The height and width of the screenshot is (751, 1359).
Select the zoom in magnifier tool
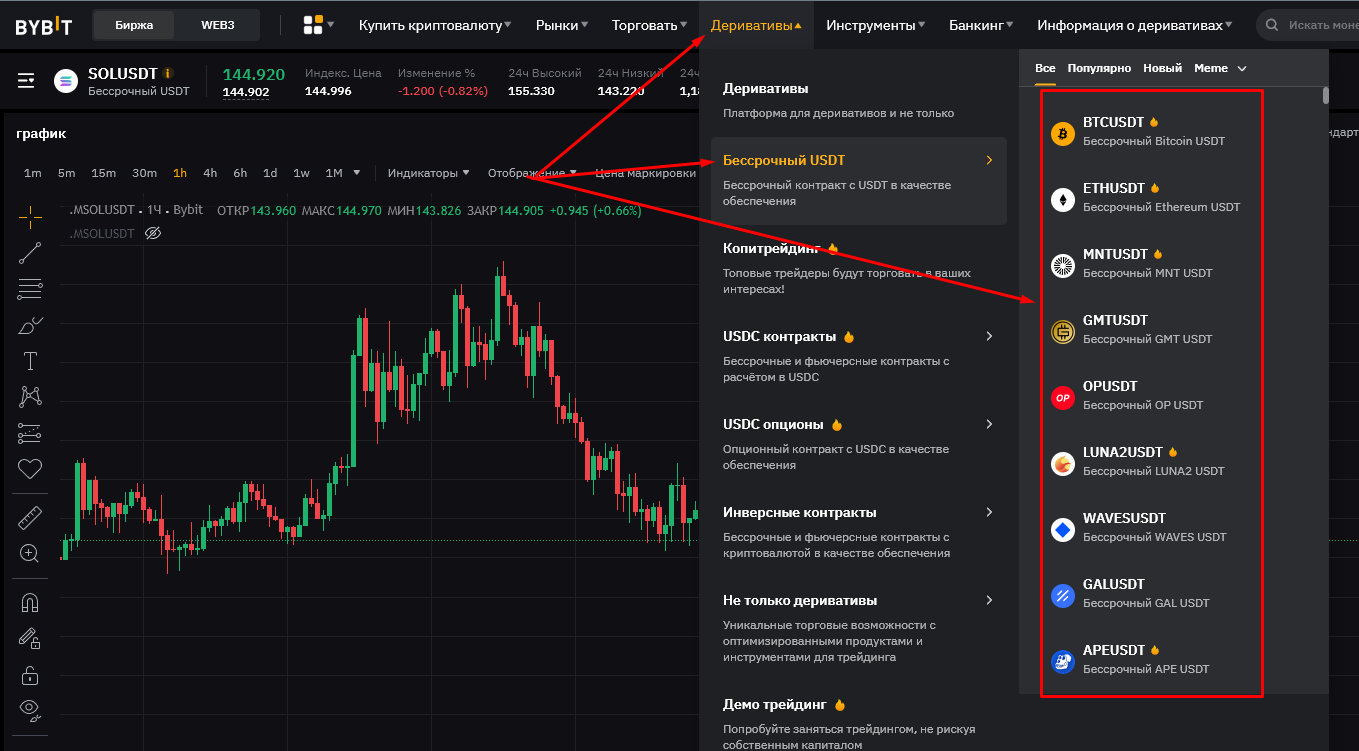coord(30,553)
